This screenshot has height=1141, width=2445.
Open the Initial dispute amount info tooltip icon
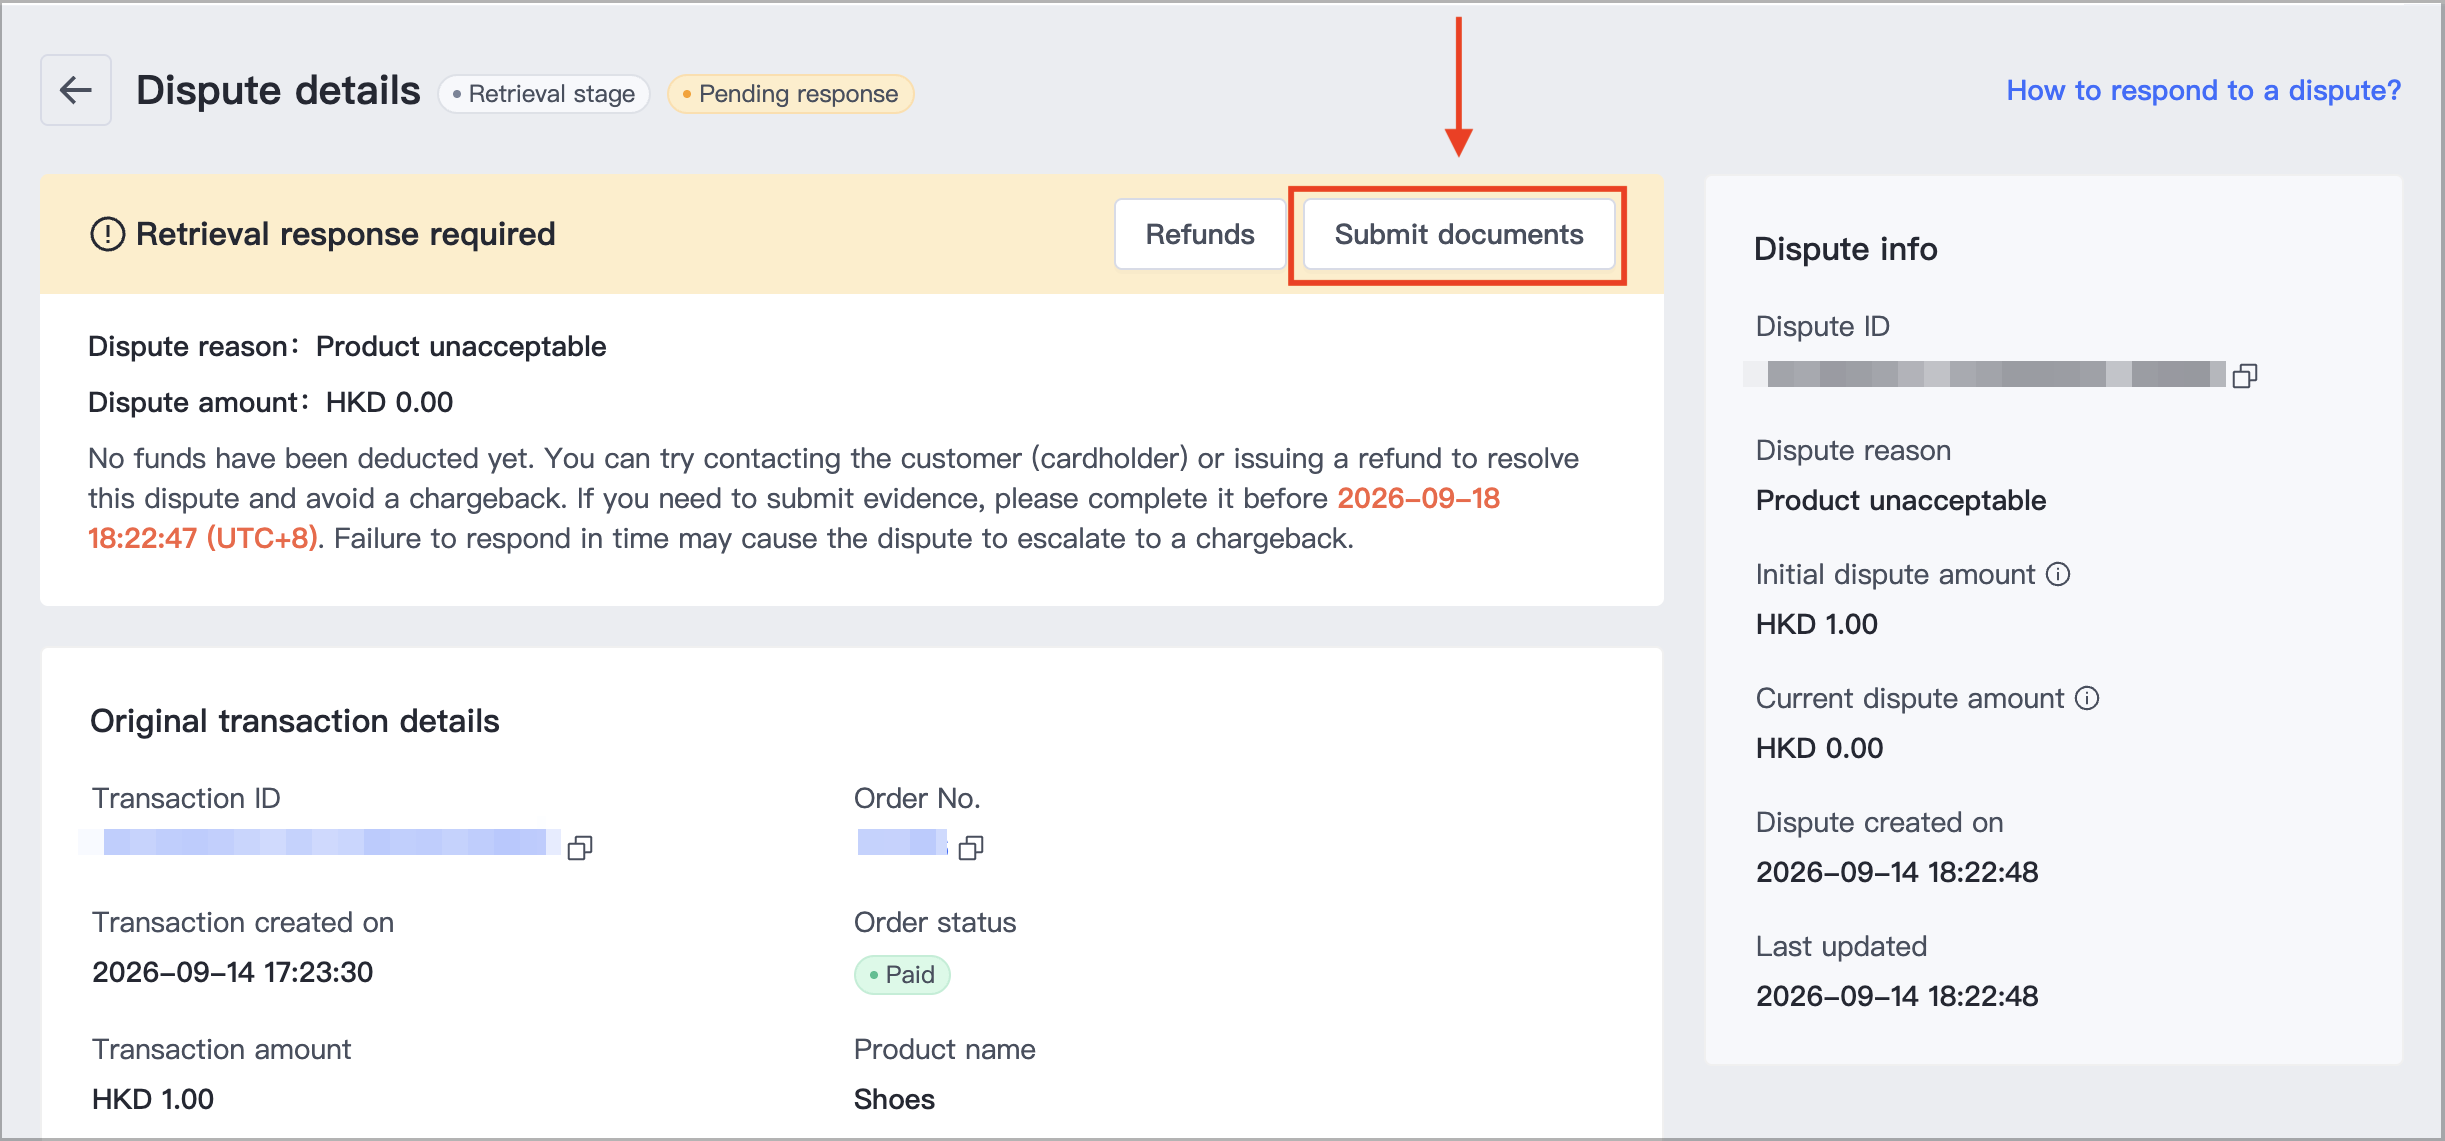tap(2058, 574)
